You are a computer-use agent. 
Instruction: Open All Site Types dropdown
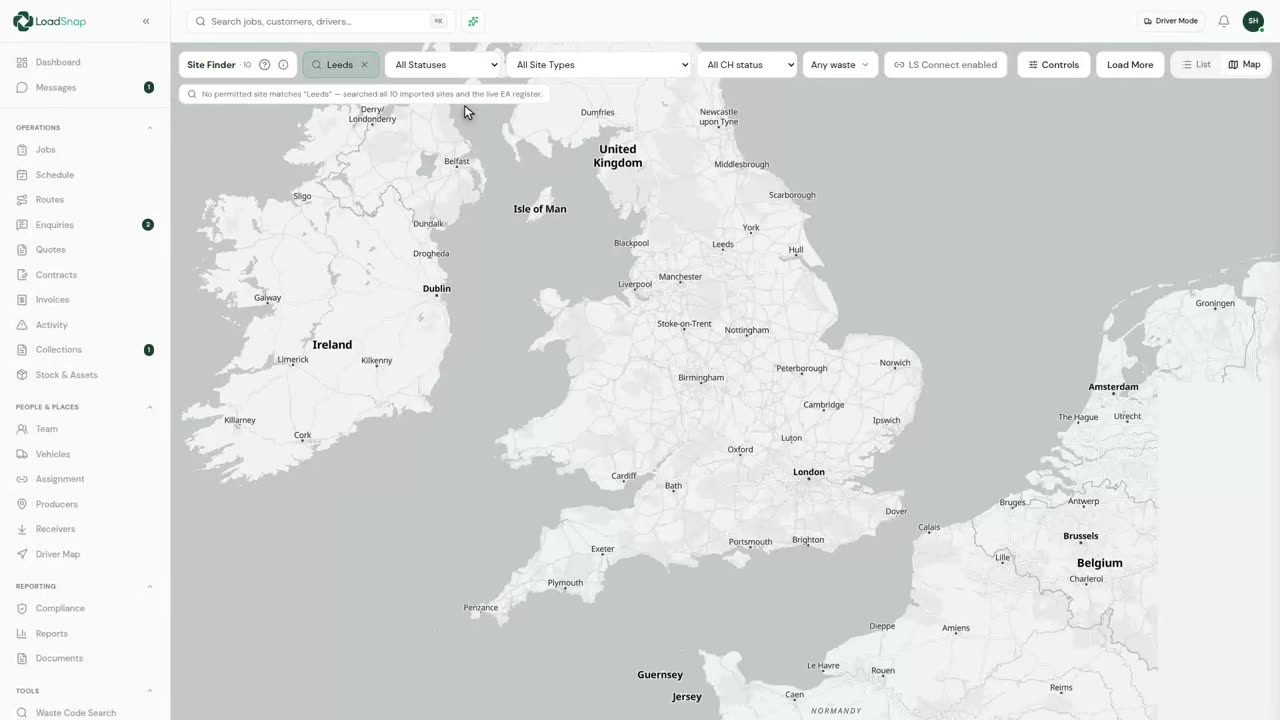pyautogui.click(x=598, y=65)
